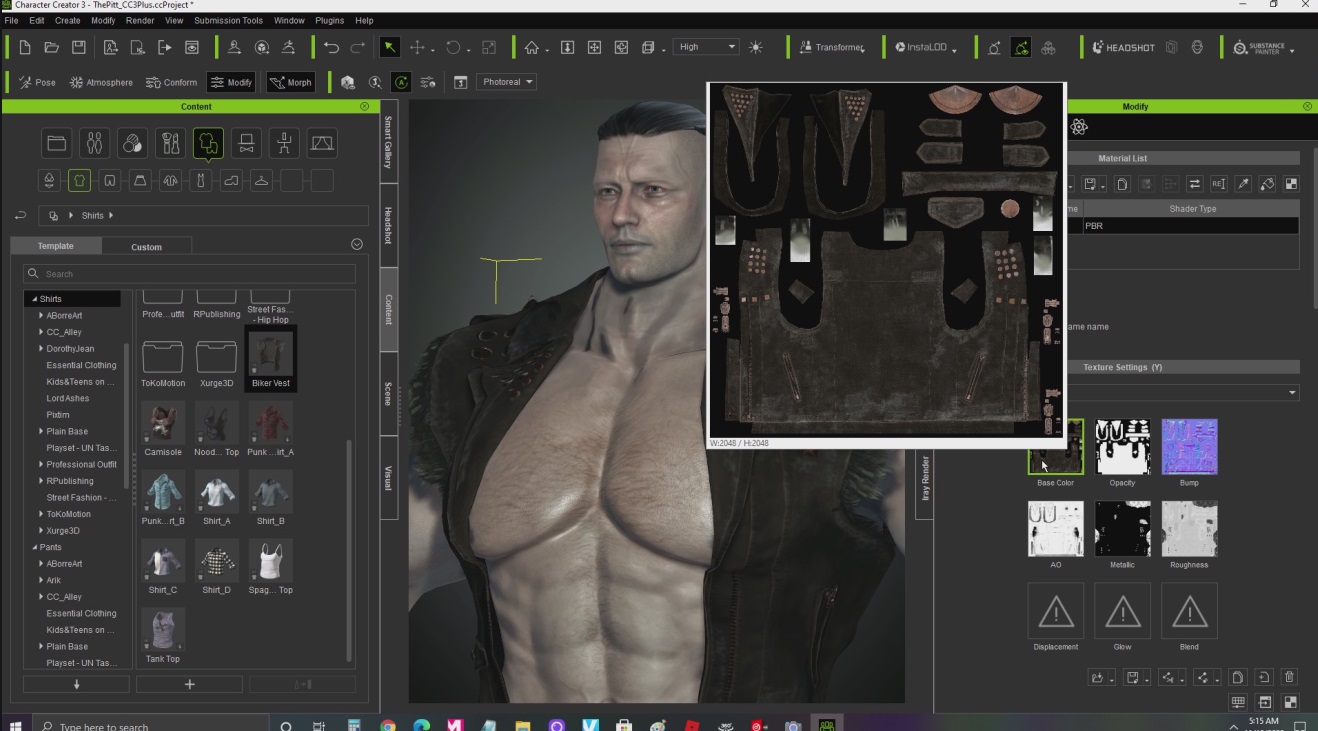Click the Home camera view icon
Screen dimensions: 1318x731
[x=532, y=47]
